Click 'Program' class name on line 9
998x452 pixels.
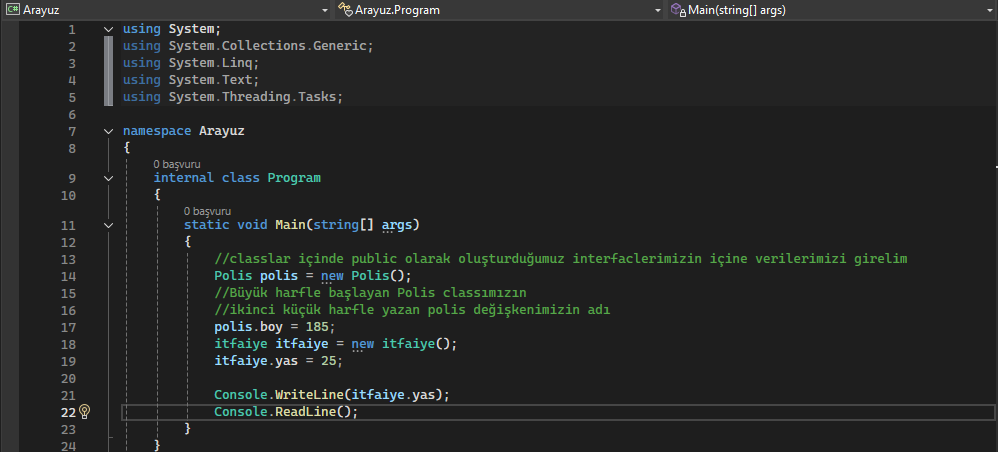point(294,178)
